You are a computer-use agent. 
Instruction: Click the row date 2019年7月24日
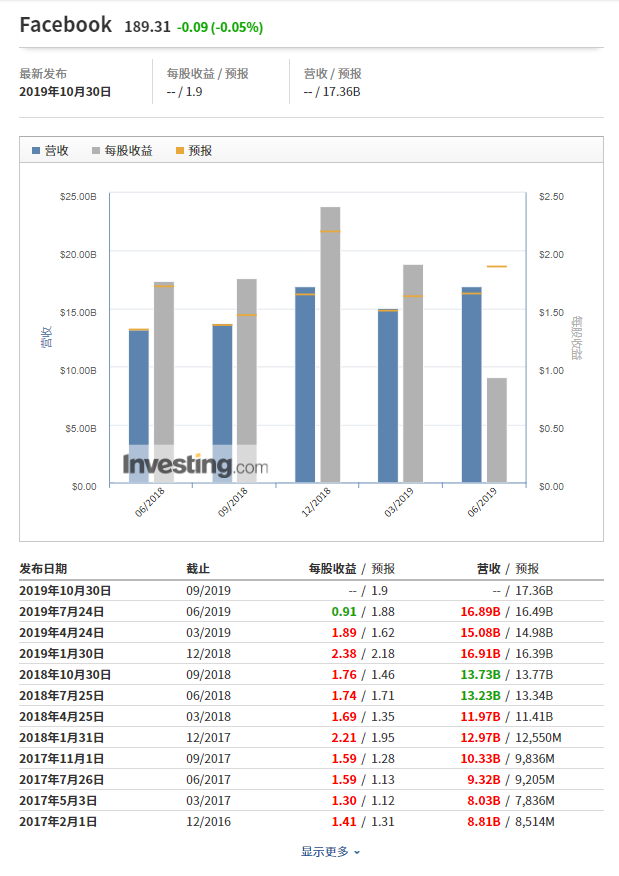pyautogui.click(x=61, y=612)
